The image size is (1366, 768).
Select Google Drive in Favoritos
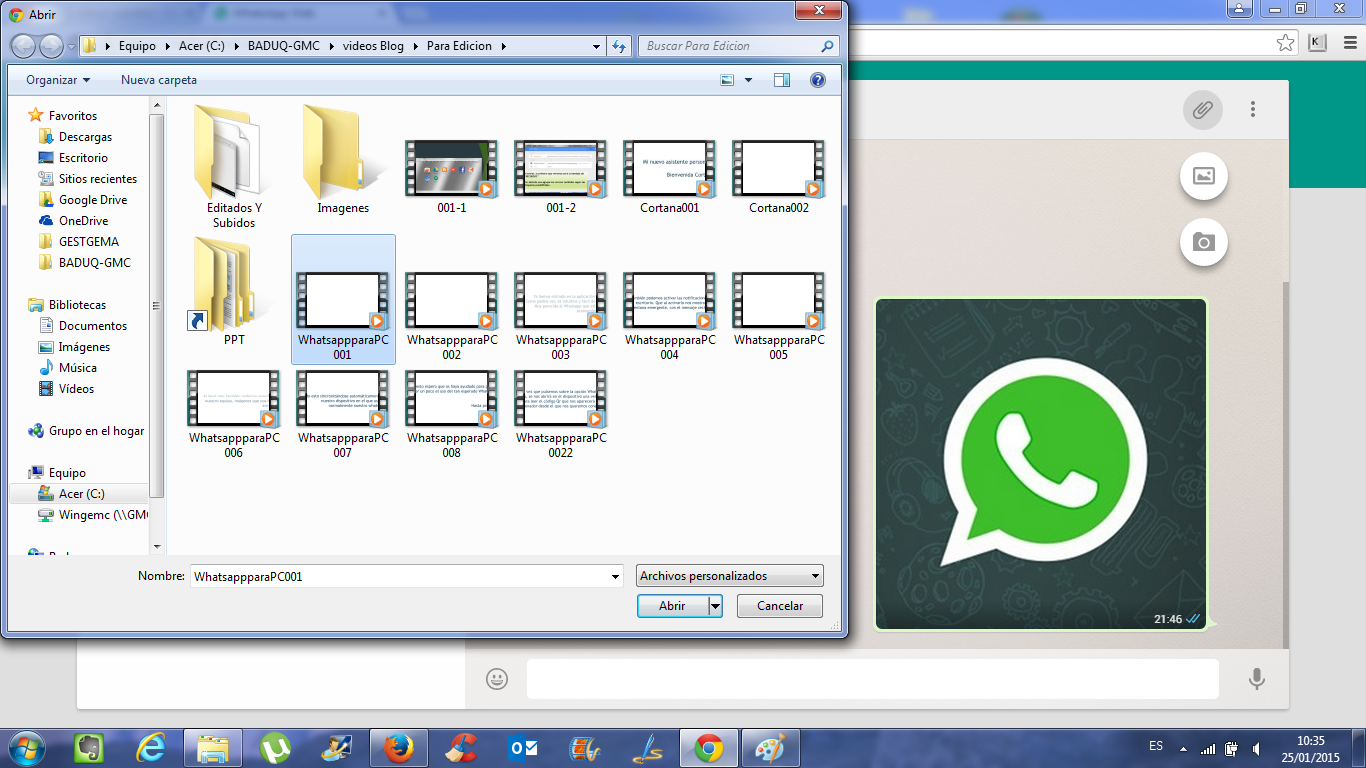[x=92, y=200]
